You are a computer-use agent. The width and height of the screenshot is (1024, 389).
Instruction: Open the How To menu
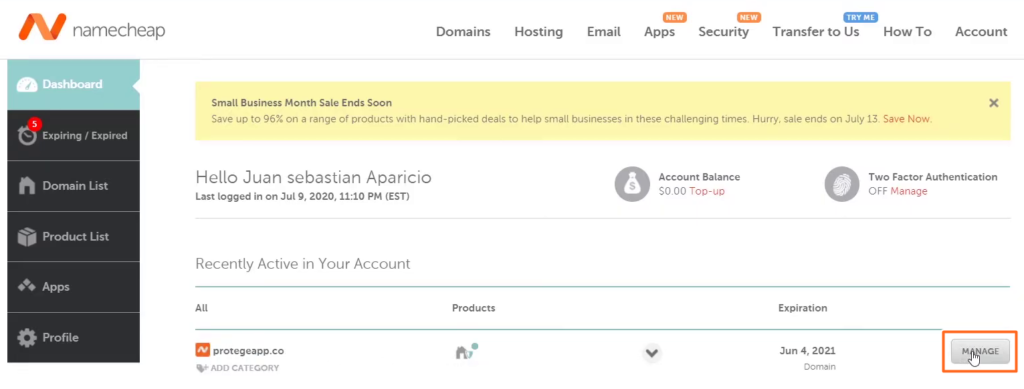click(907, 31)
